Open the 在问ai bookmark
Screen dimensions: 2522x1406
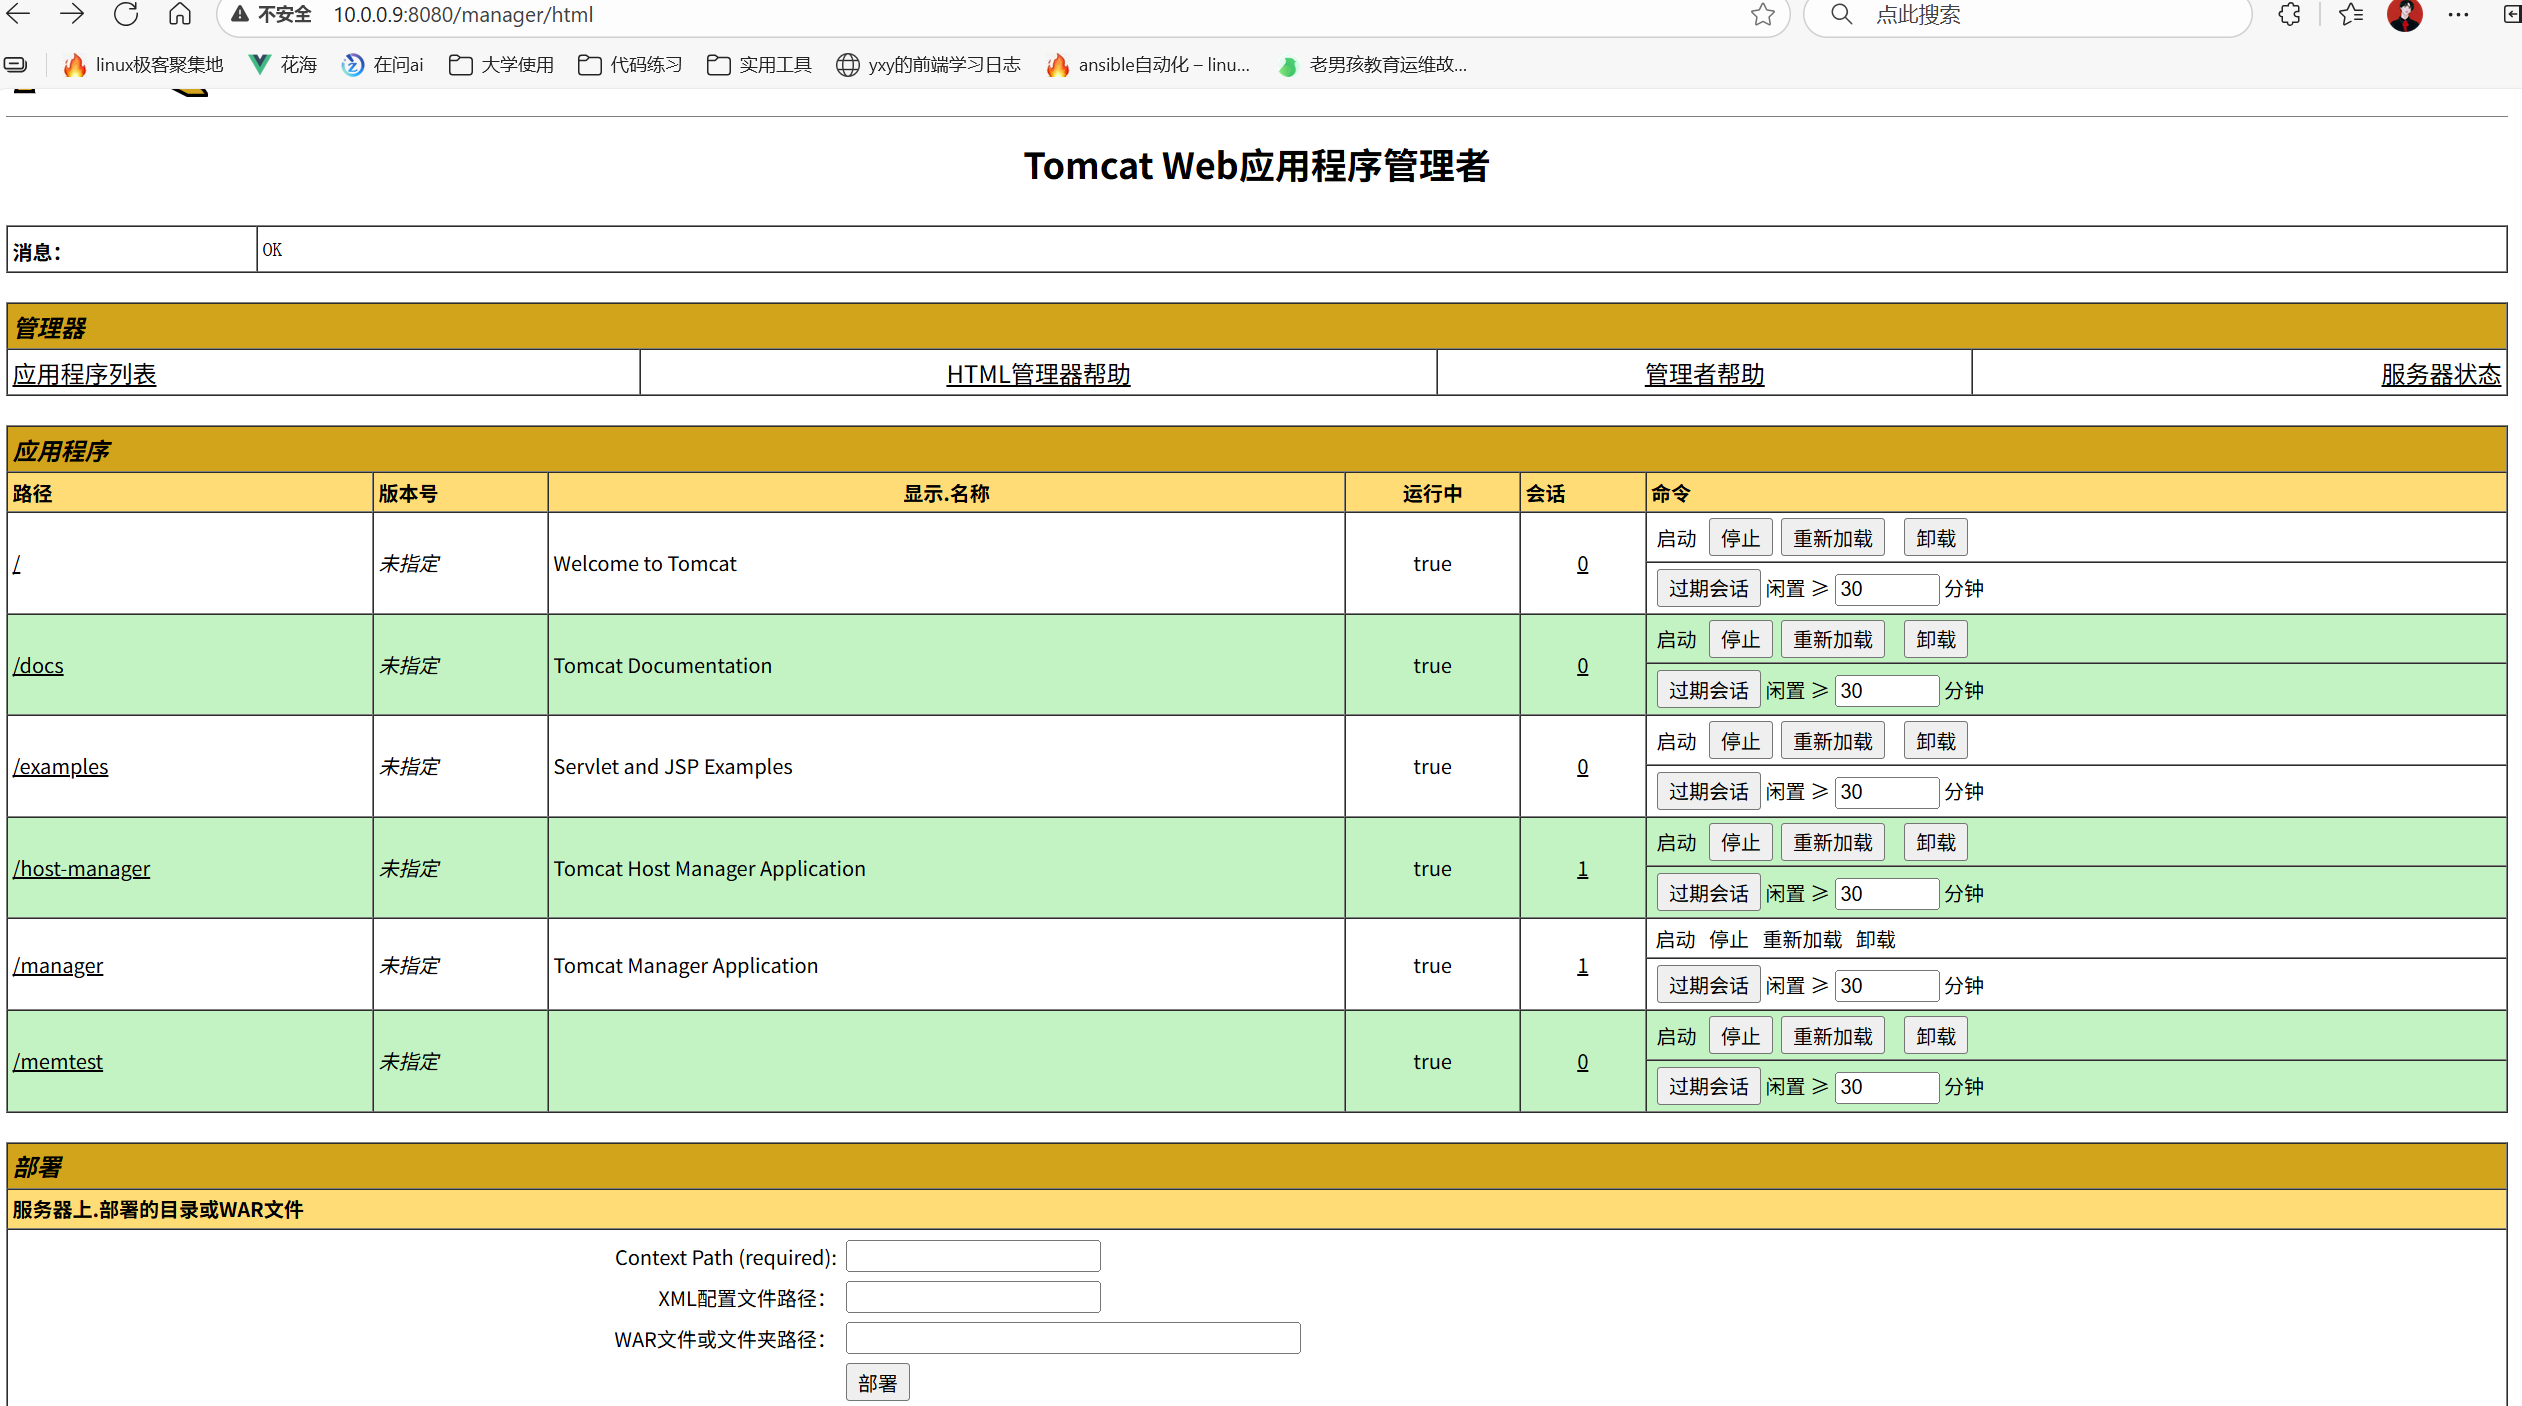383,65
